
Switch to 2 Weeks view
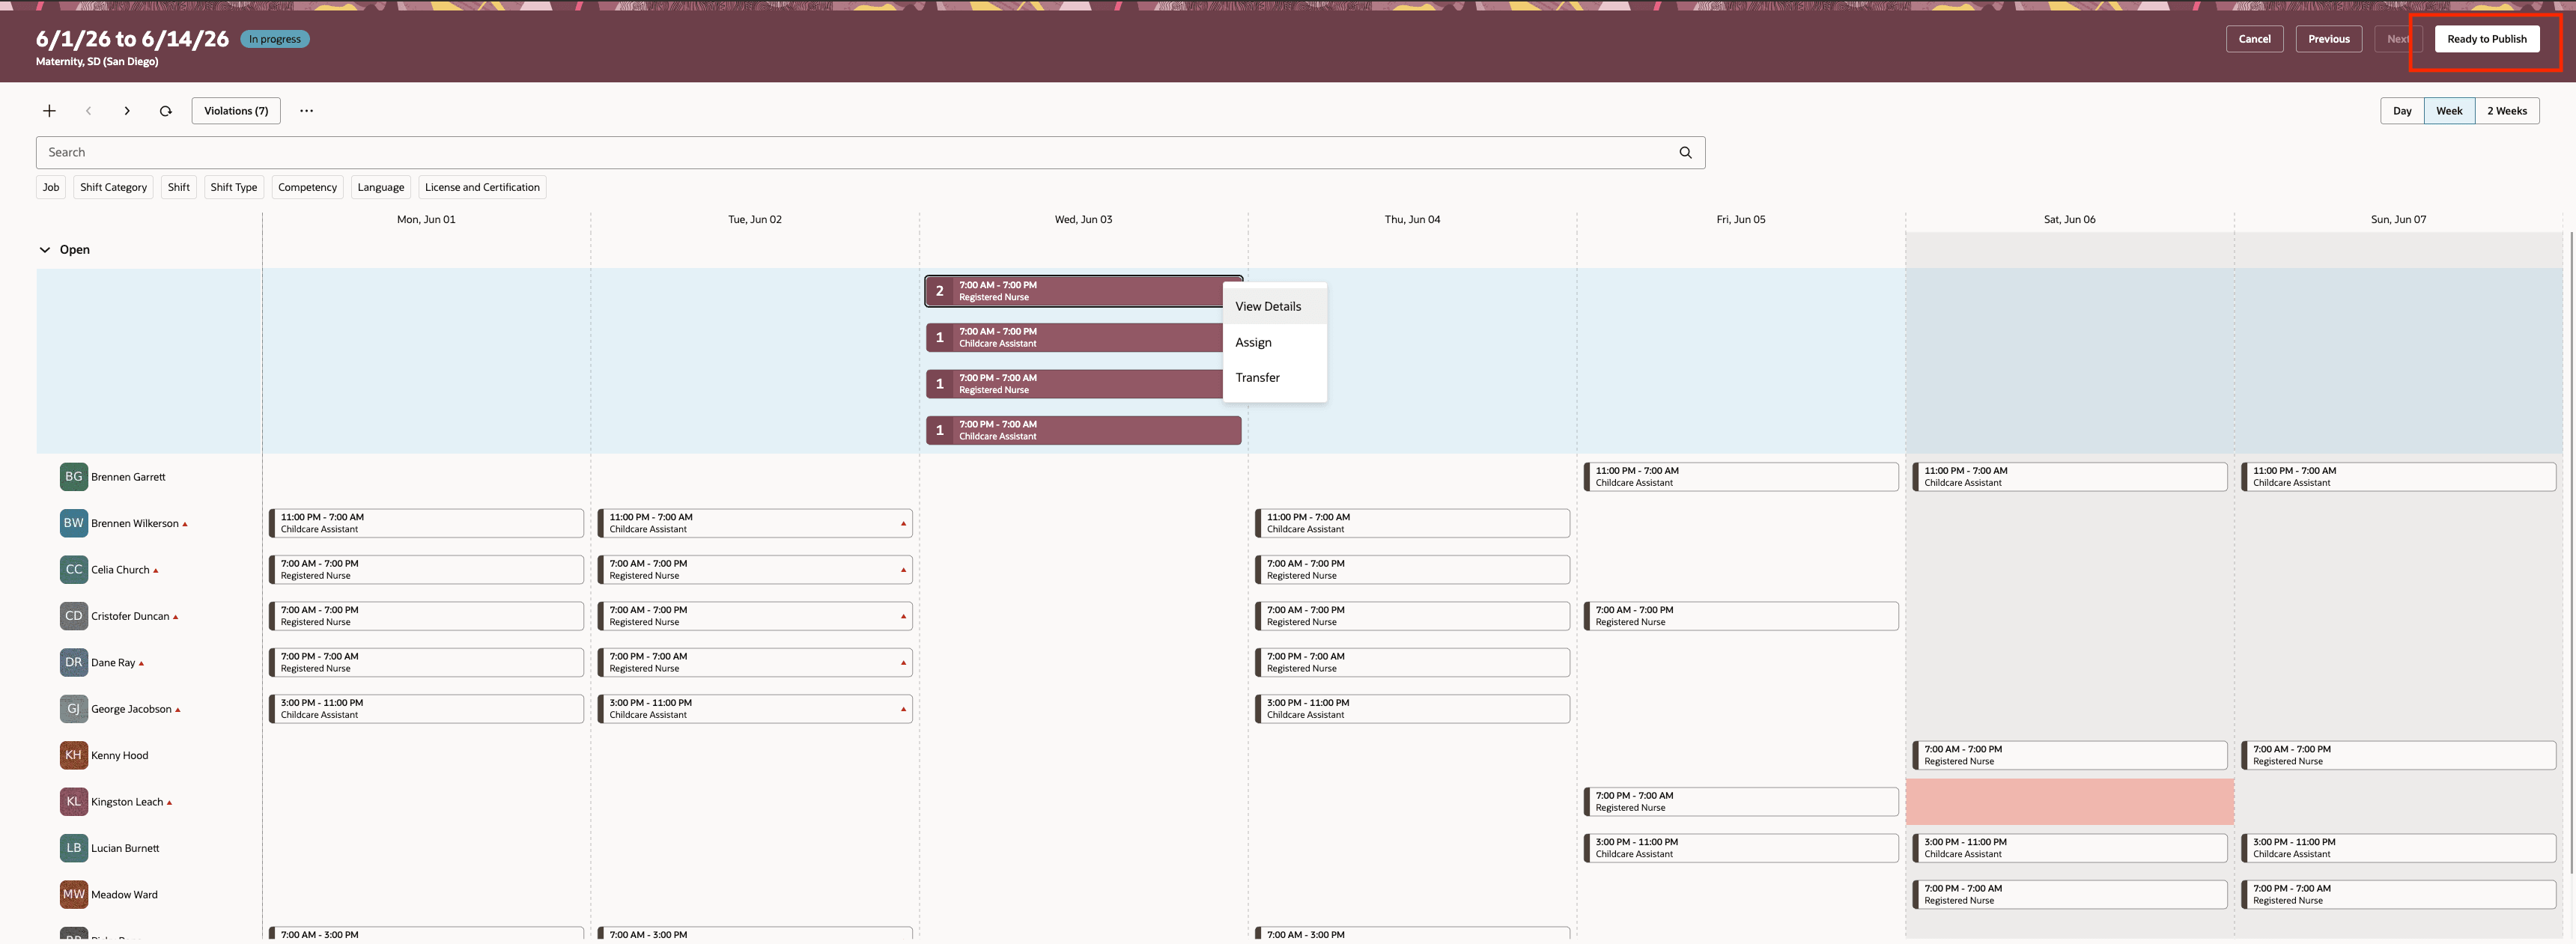2507,111
